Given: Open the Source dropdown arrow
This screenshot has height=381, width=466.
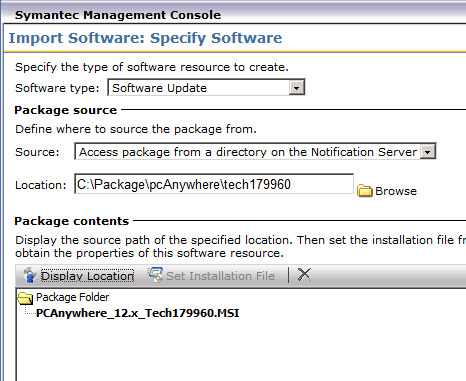Looking at the screenshot, I should 428,152.
